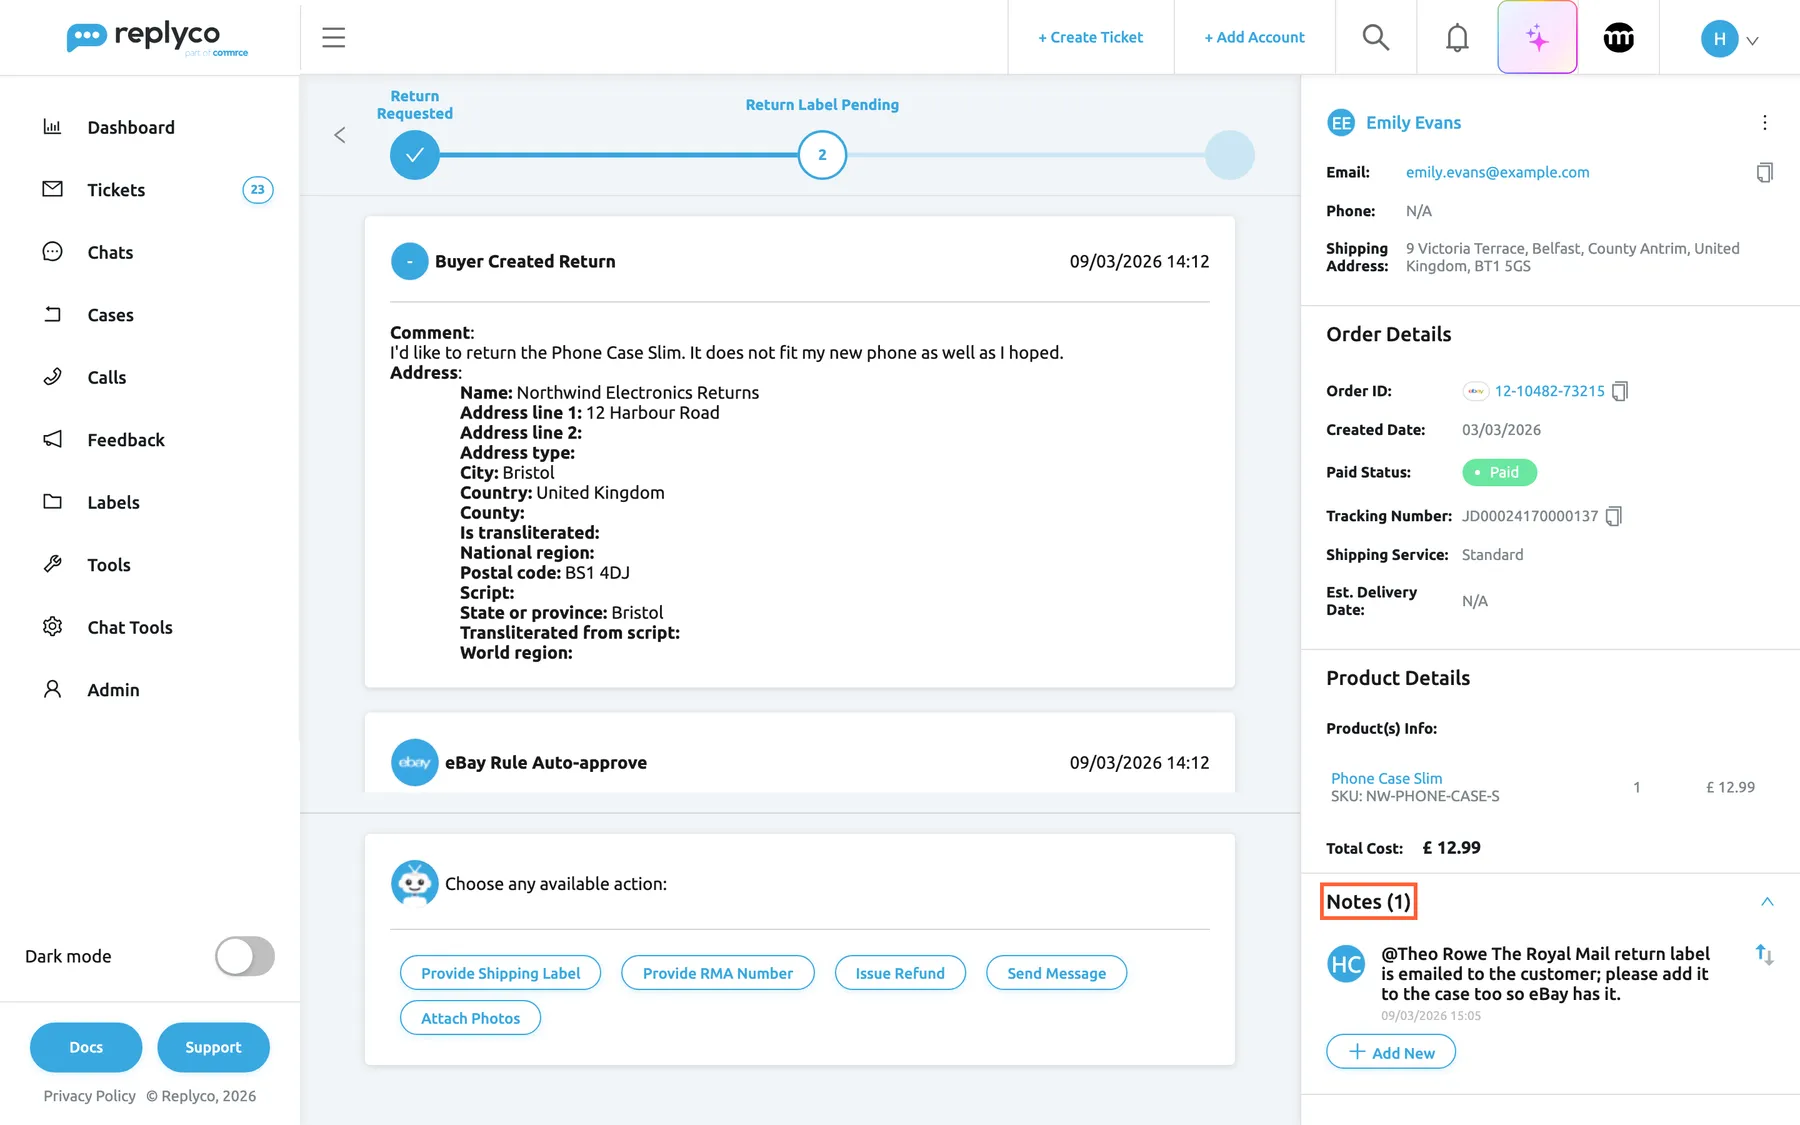Viewport: 1800px width, 1125px height.
Task: Click the note sort arrows icon
Action: tap(1765, 955)
